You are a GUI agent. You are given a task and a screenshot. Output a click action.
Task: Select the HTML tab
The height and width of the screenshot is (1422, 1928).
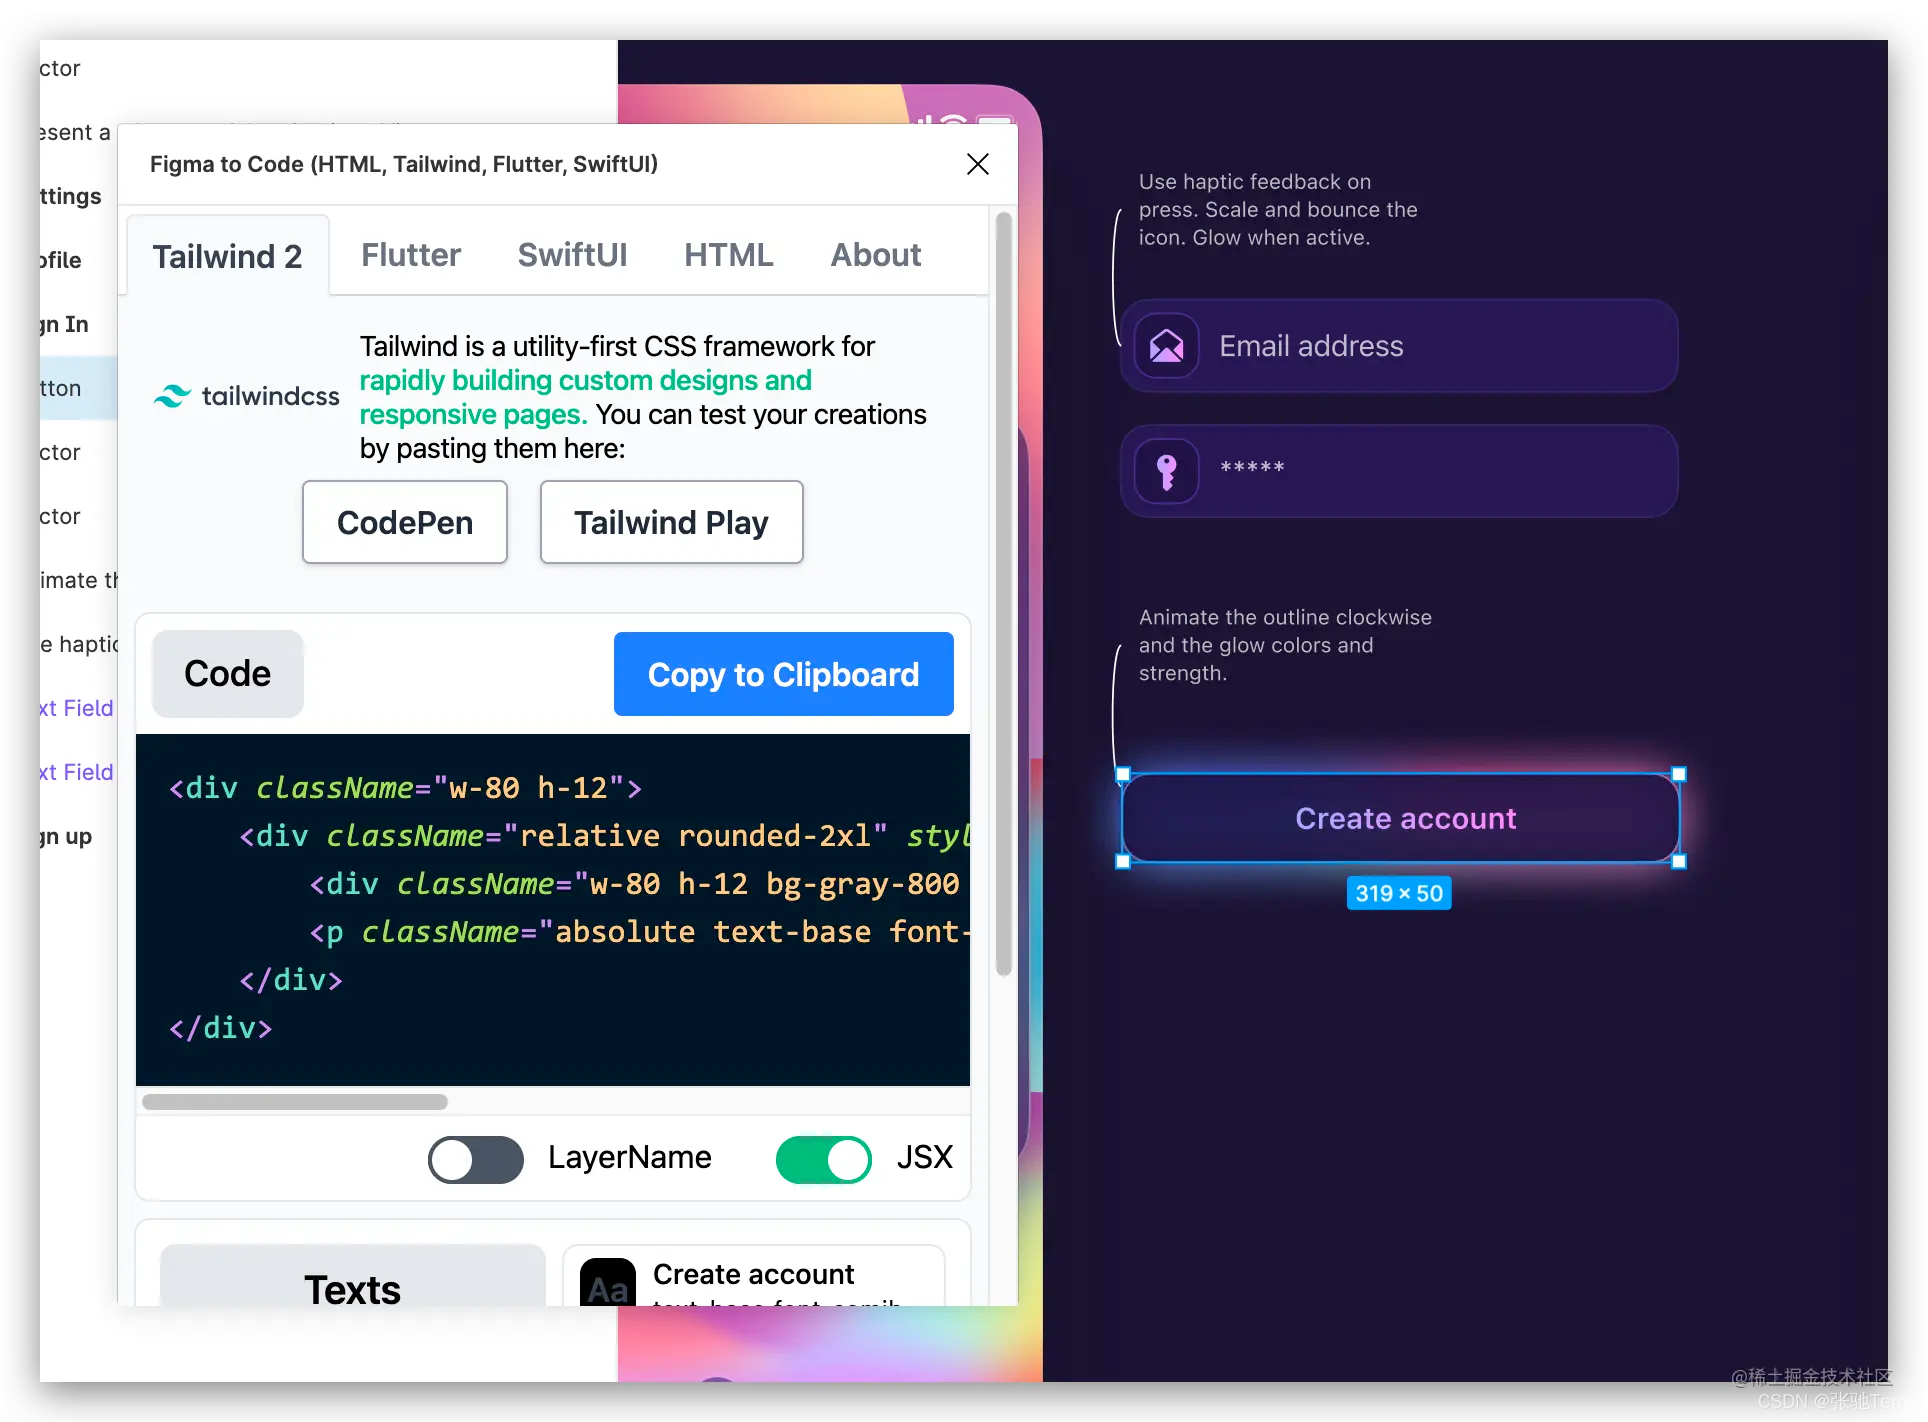tap(728, 255)
